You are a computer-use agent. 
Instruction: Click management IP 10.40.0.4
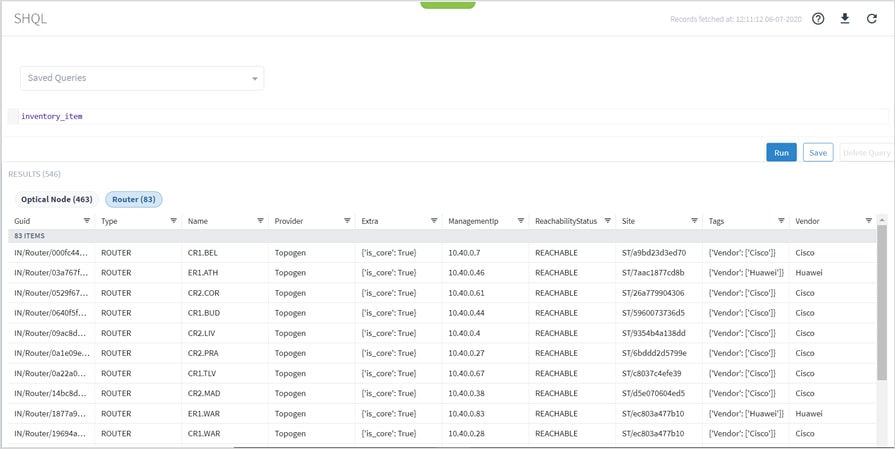[x=464, y=333]
